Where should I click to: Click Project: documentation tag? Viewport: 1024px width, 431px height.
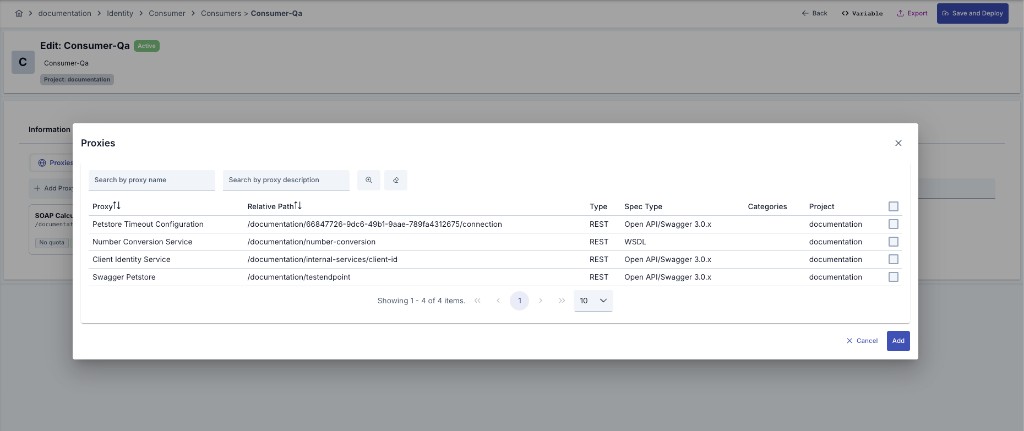78,79
